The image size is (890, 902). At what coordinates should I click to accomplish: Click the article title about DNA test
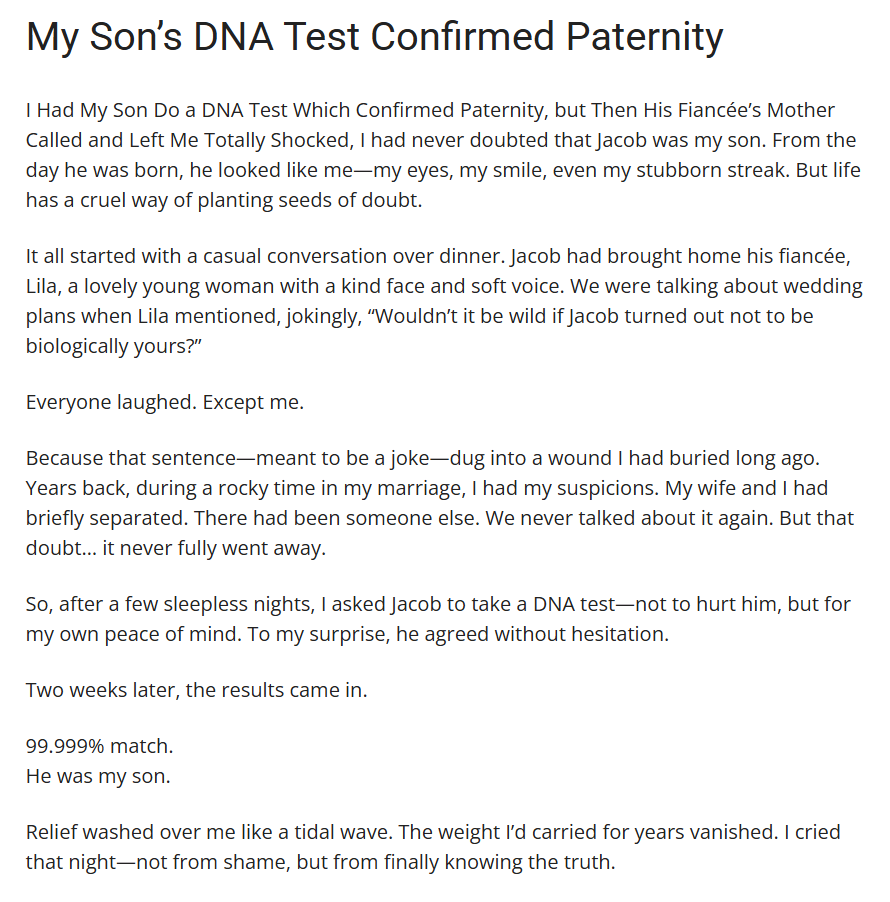pyautogui.click(x=374, y=38)
